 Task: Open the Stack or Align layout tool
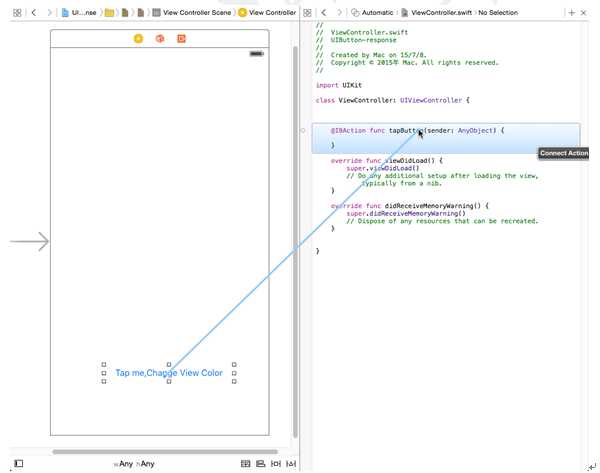(246, 464)
